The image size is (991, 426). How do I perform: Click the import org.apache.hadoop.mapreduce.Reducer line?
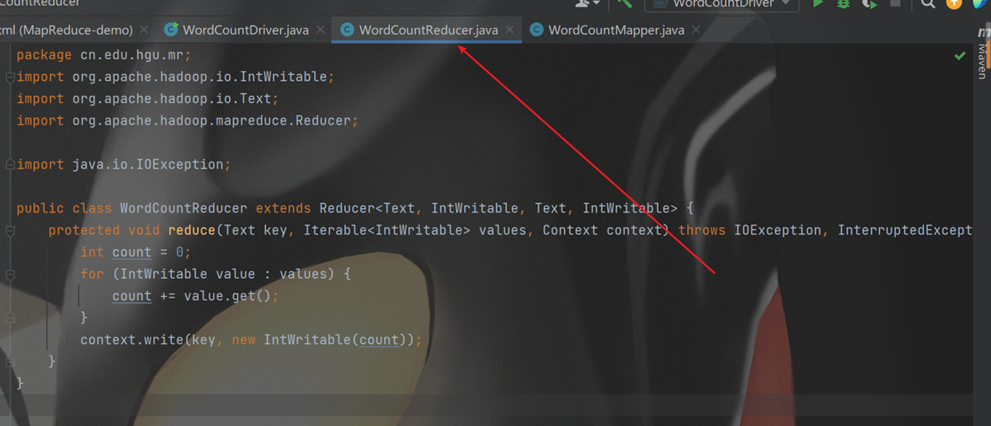click(187, 121)
